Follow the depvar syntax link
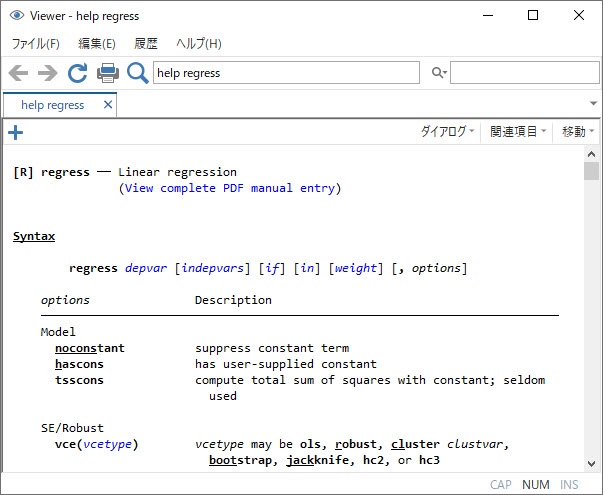 pyautogui.click(x=146, y=268)
